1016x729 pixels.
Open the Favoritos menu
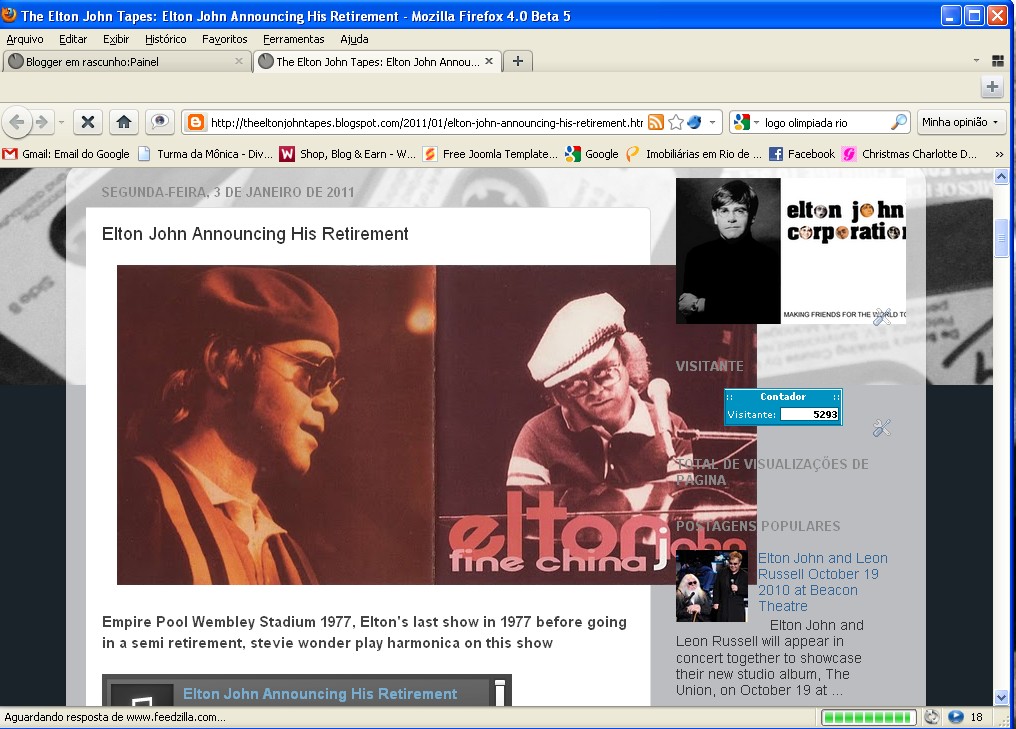pos(225,39)
